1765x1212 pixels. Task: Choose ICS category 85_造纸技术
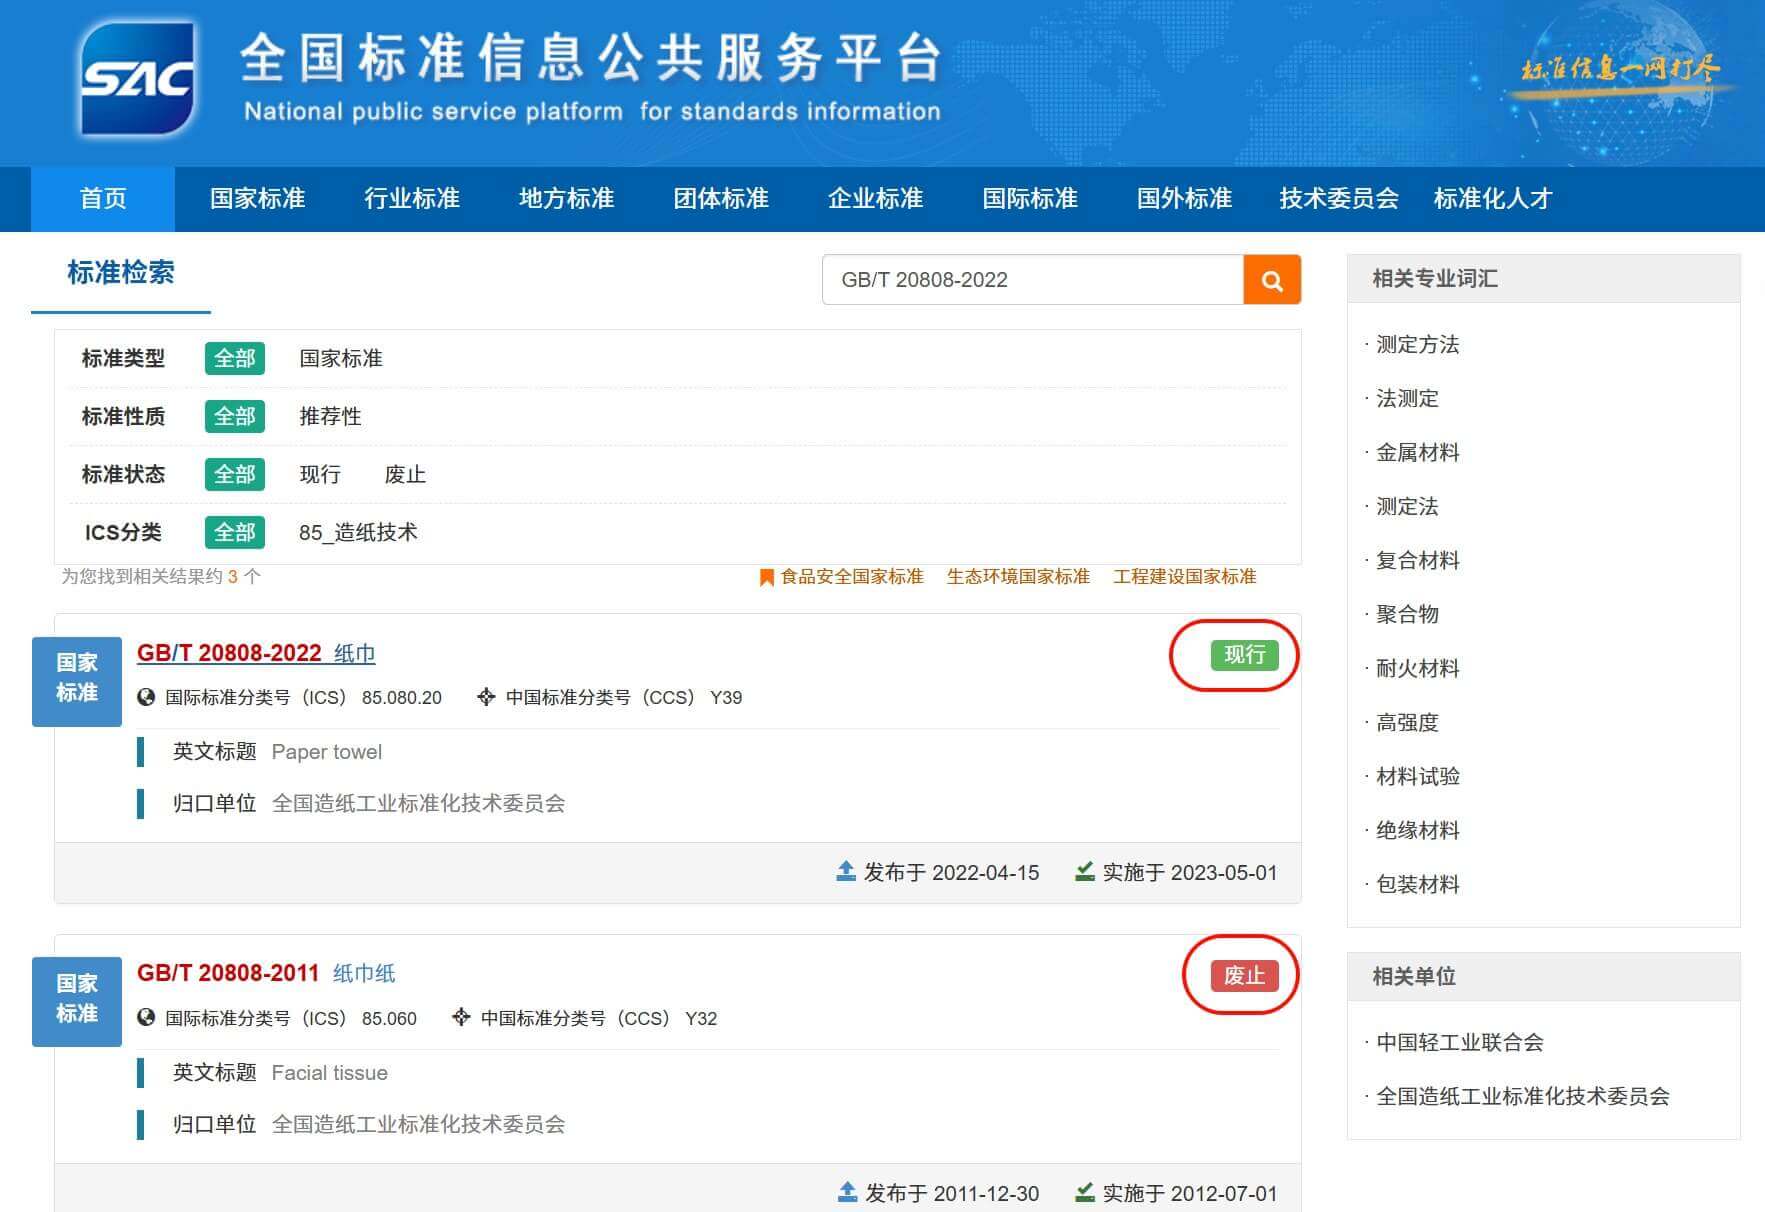(x=358, y=532)
